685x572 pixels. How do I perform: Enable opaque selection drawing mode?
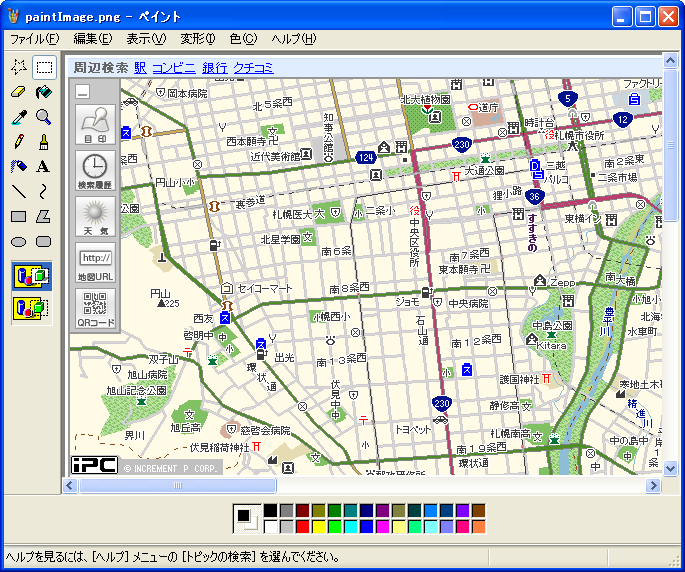[32, 277]
